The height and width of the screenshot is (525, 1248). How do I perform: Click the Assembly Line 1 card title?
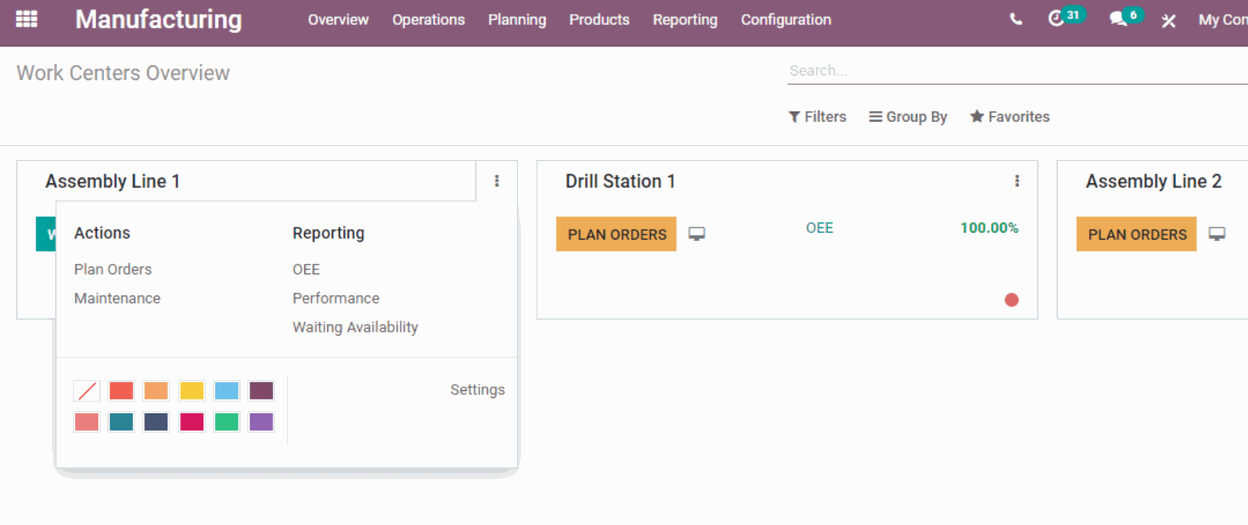[113, 181]
